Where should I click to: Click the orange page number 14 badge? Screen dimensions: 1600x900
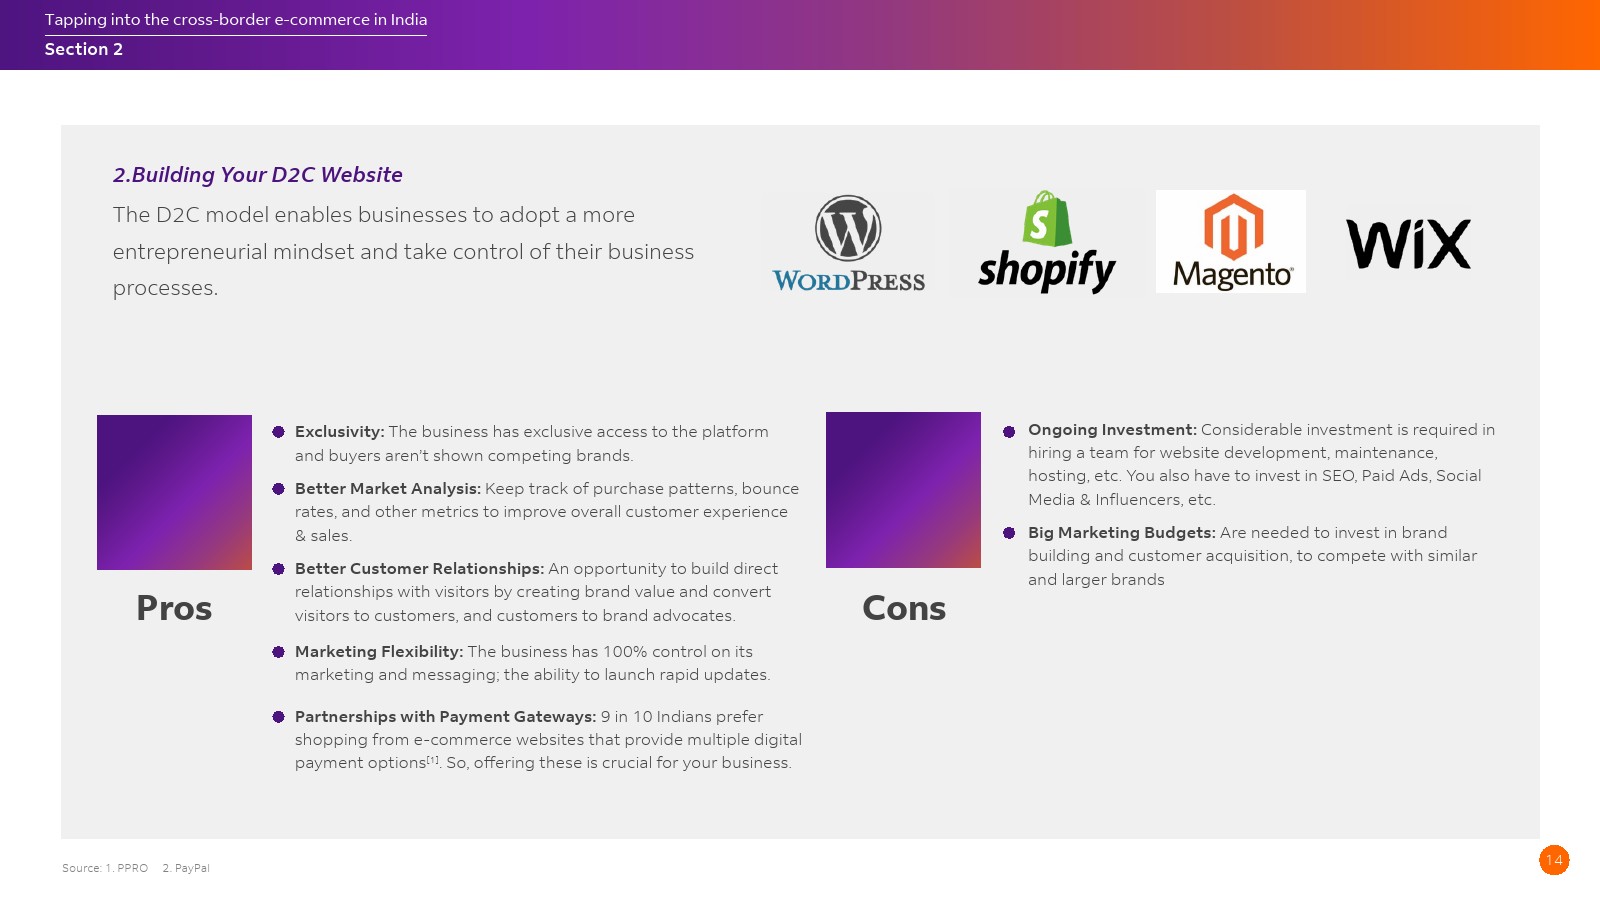coord(1554,860)
